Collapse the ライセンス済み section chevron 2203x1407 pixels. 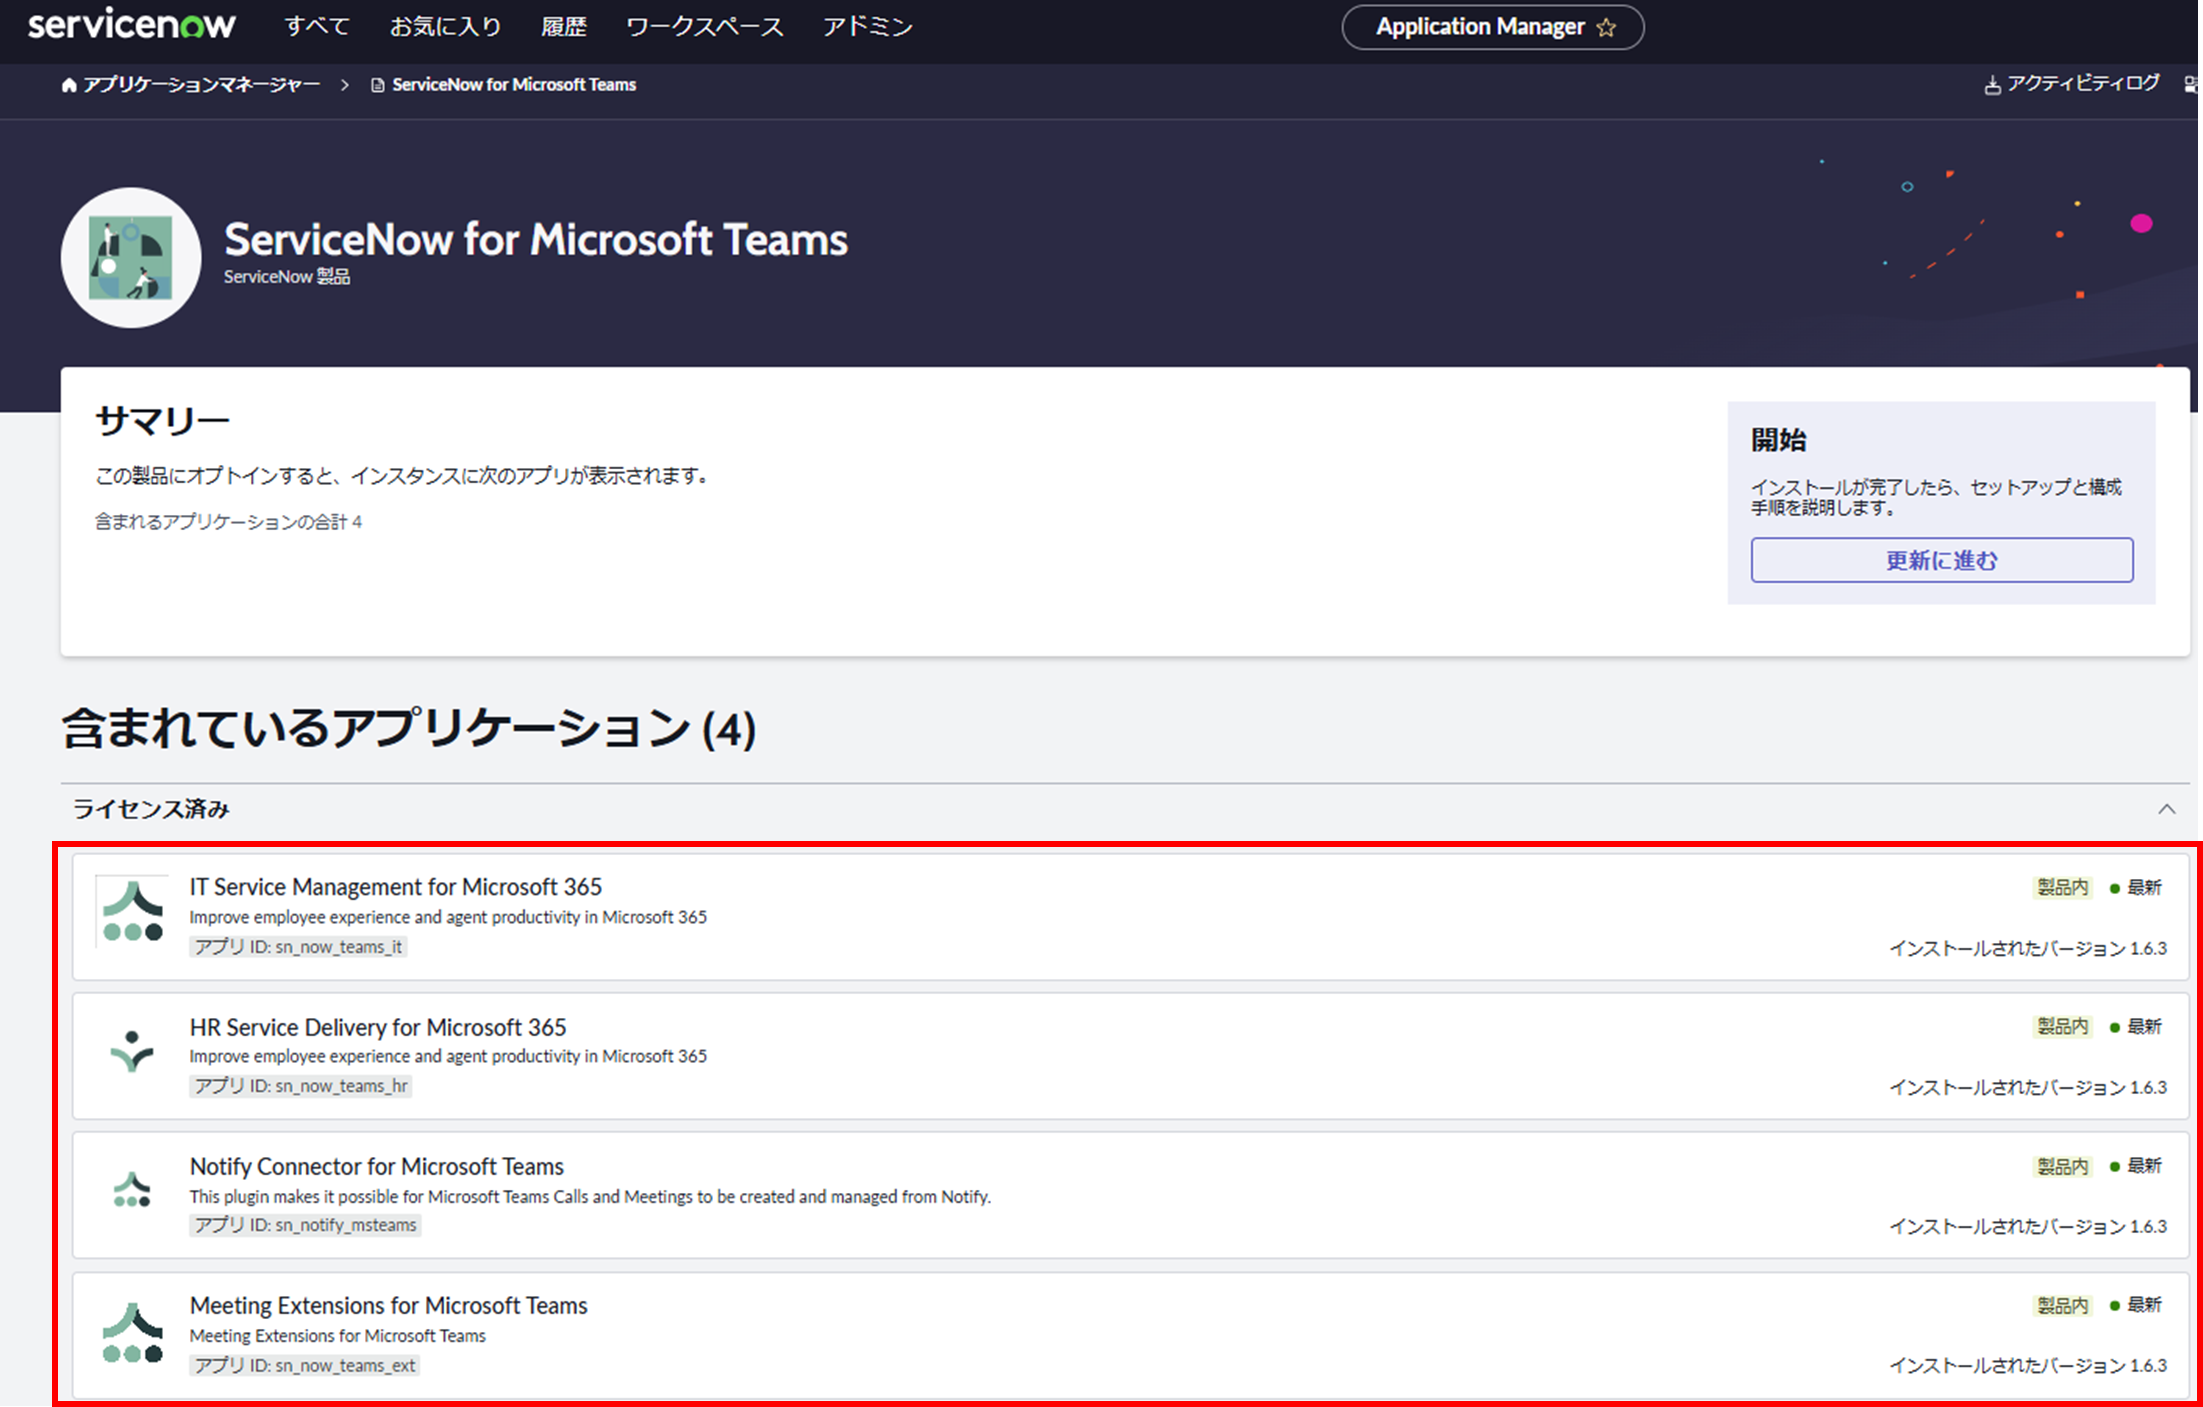point(2166,809)
